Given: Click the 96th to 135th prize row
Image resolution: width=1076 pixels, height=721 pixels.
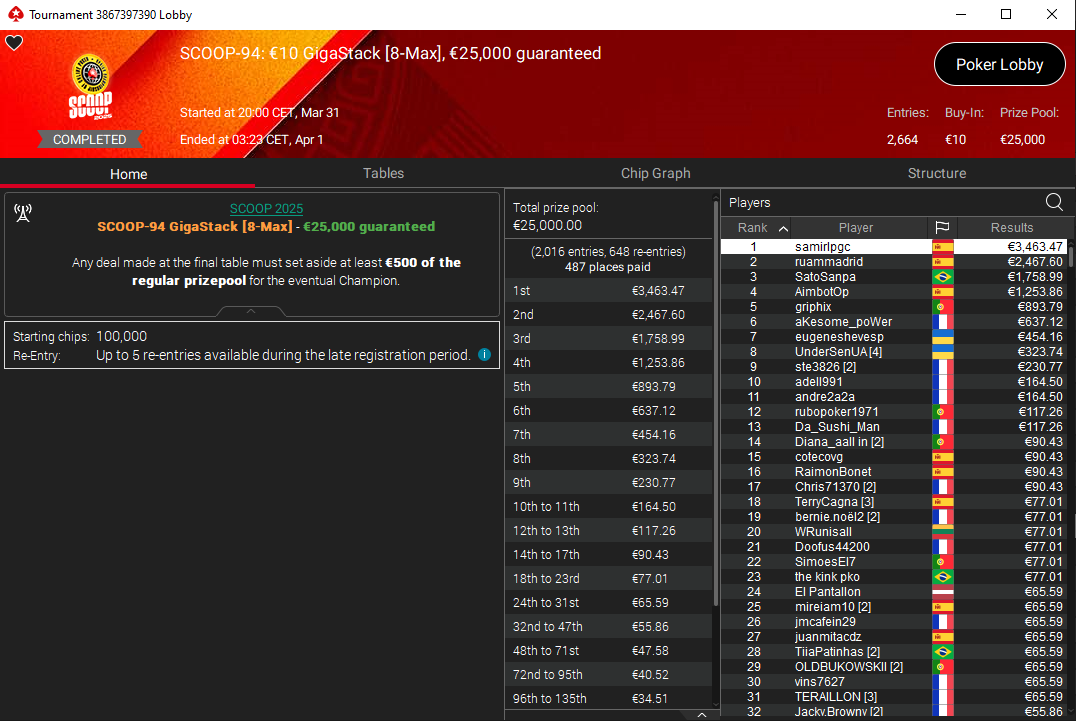Looking at the screenshot, I should tap(609, 698).
